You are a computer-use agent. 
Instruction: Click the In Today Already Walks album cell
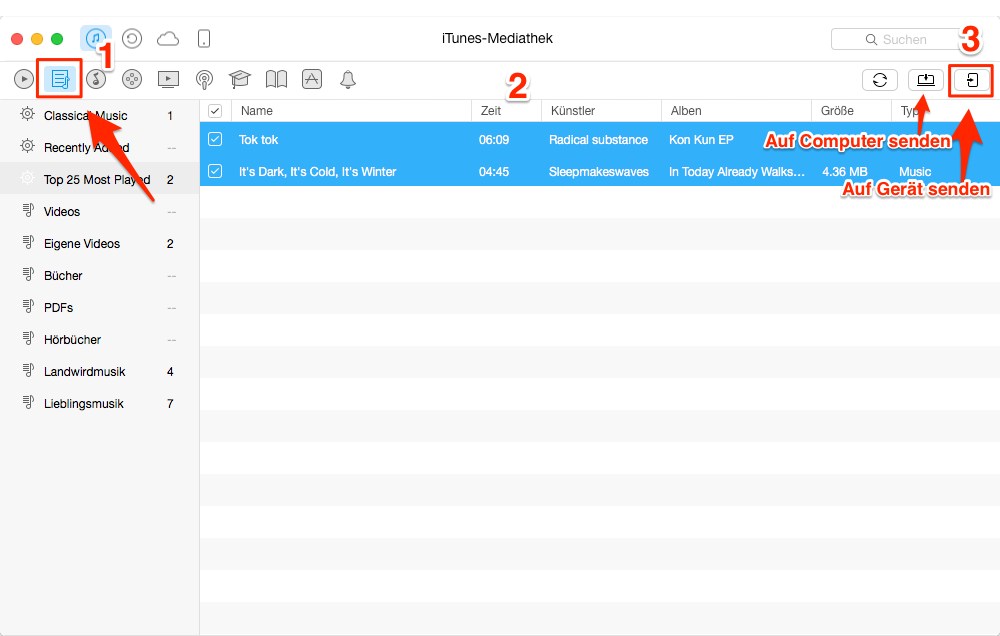737,172
